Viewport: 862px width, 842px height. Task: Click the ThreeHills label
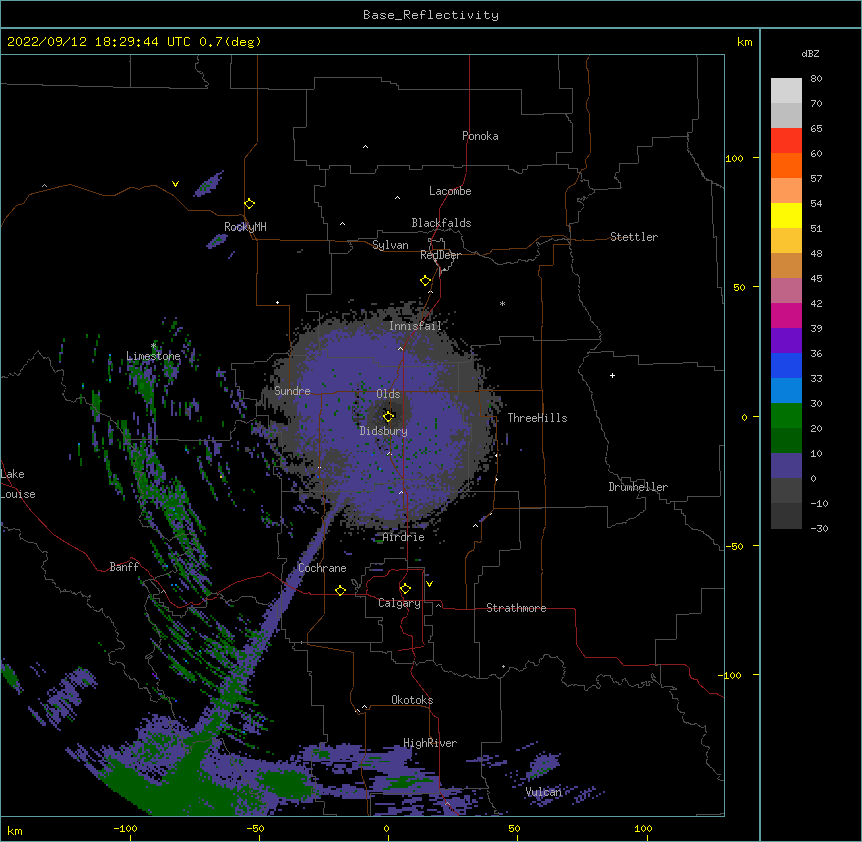click(537, 418)
